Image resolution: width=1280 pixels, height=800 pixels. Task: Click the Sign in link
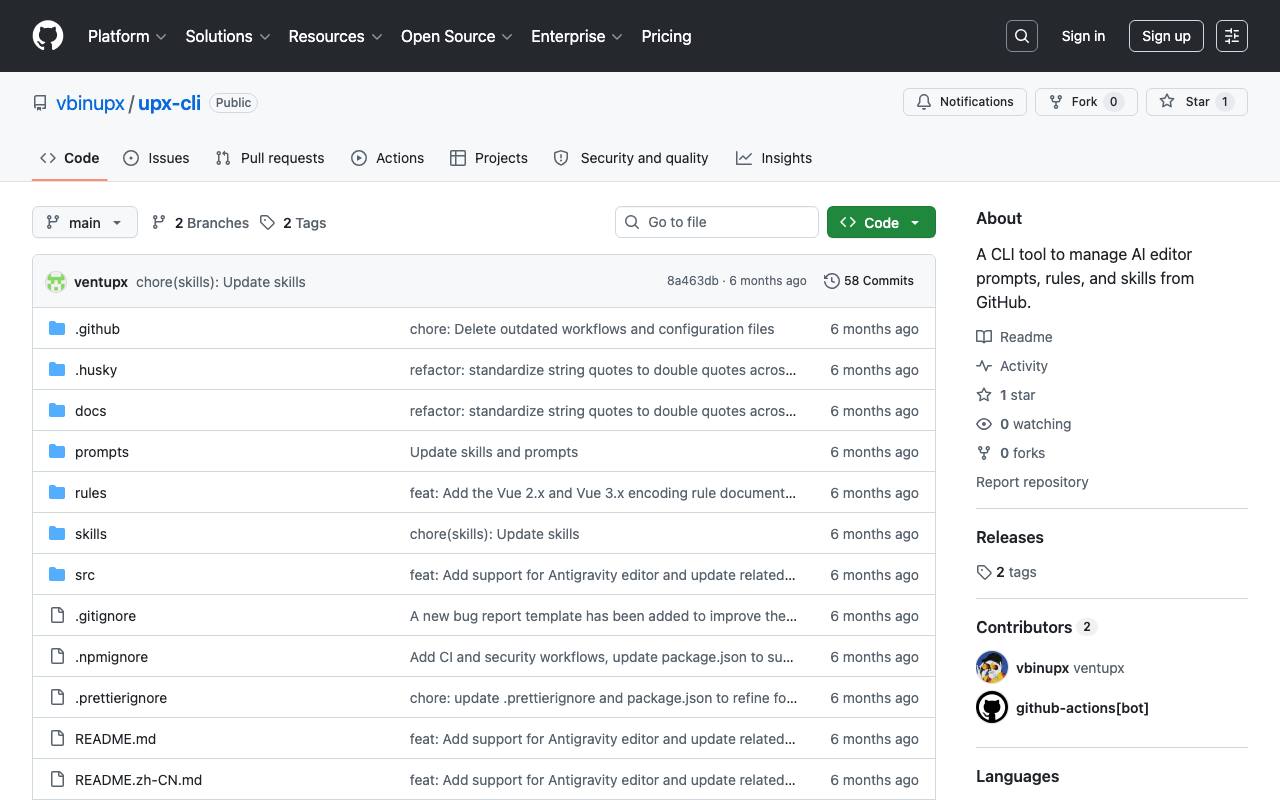(x=1083, y=36)
